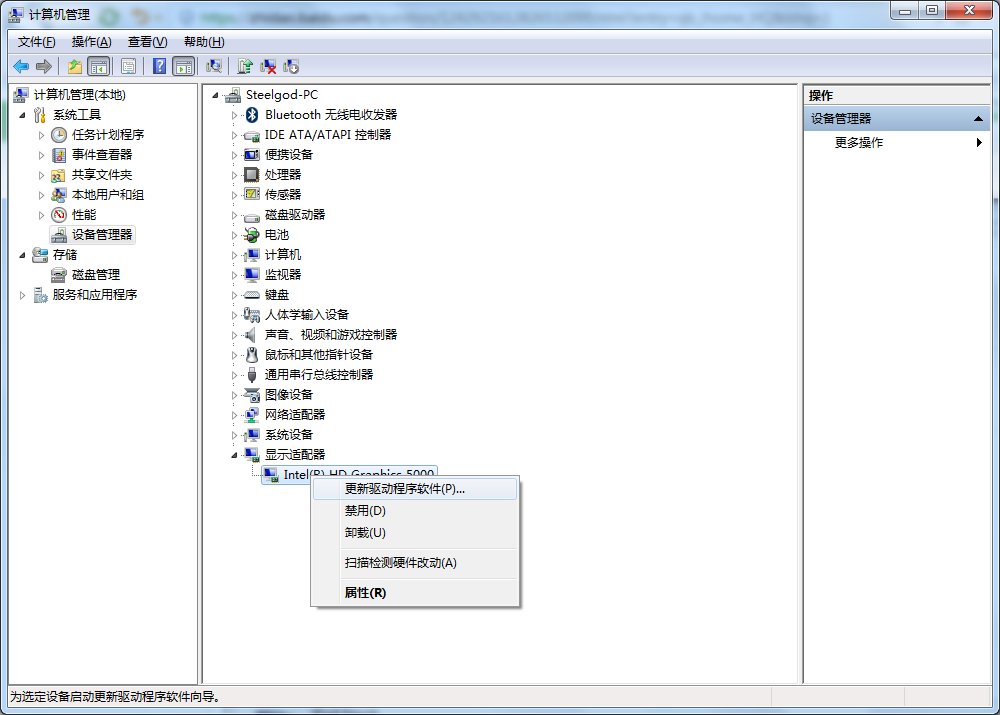Open the 更多操作 submenu arrow
1000x715 pixels.
(978, 142)
